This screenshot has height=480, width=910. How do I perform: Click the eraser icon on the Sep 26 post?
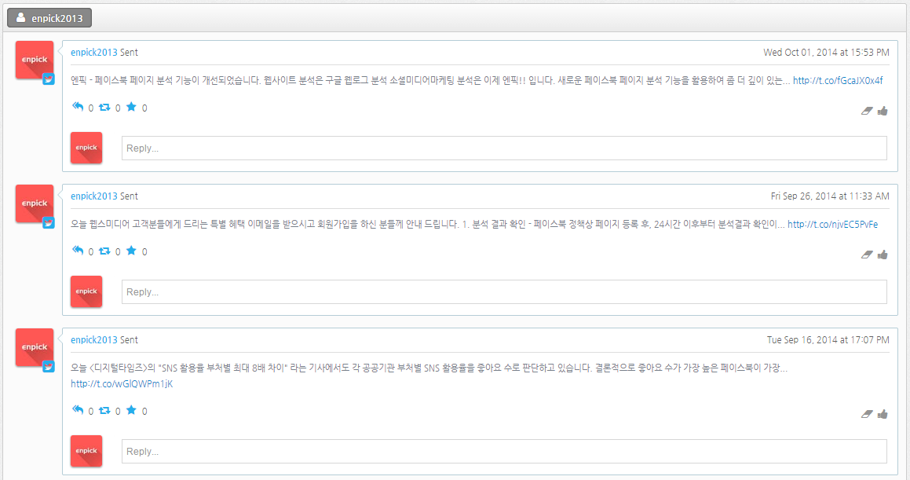coord(867,255)
